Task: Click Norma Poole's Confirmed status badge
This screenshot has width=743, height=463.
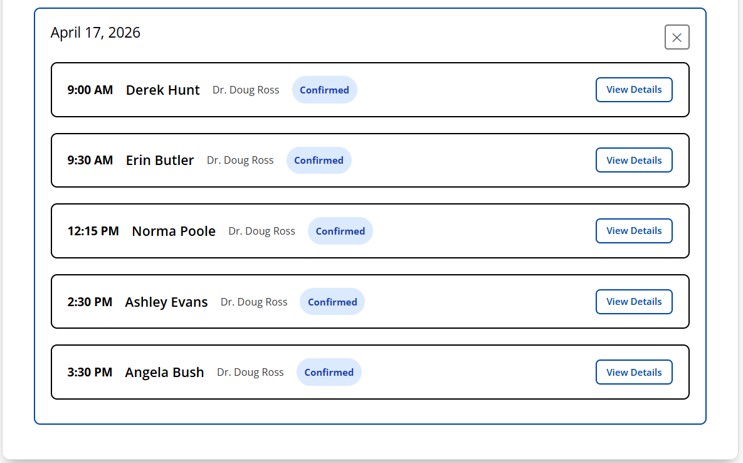Action: pos(340,231)
